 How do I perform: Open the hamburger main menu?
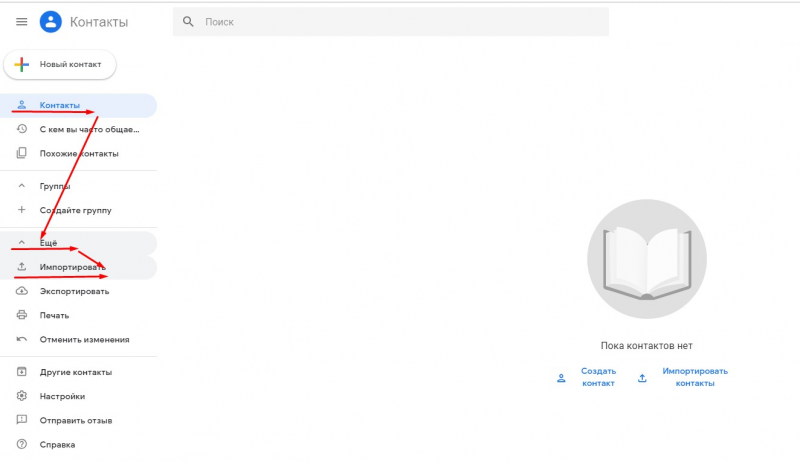click(x=21, y=22)
